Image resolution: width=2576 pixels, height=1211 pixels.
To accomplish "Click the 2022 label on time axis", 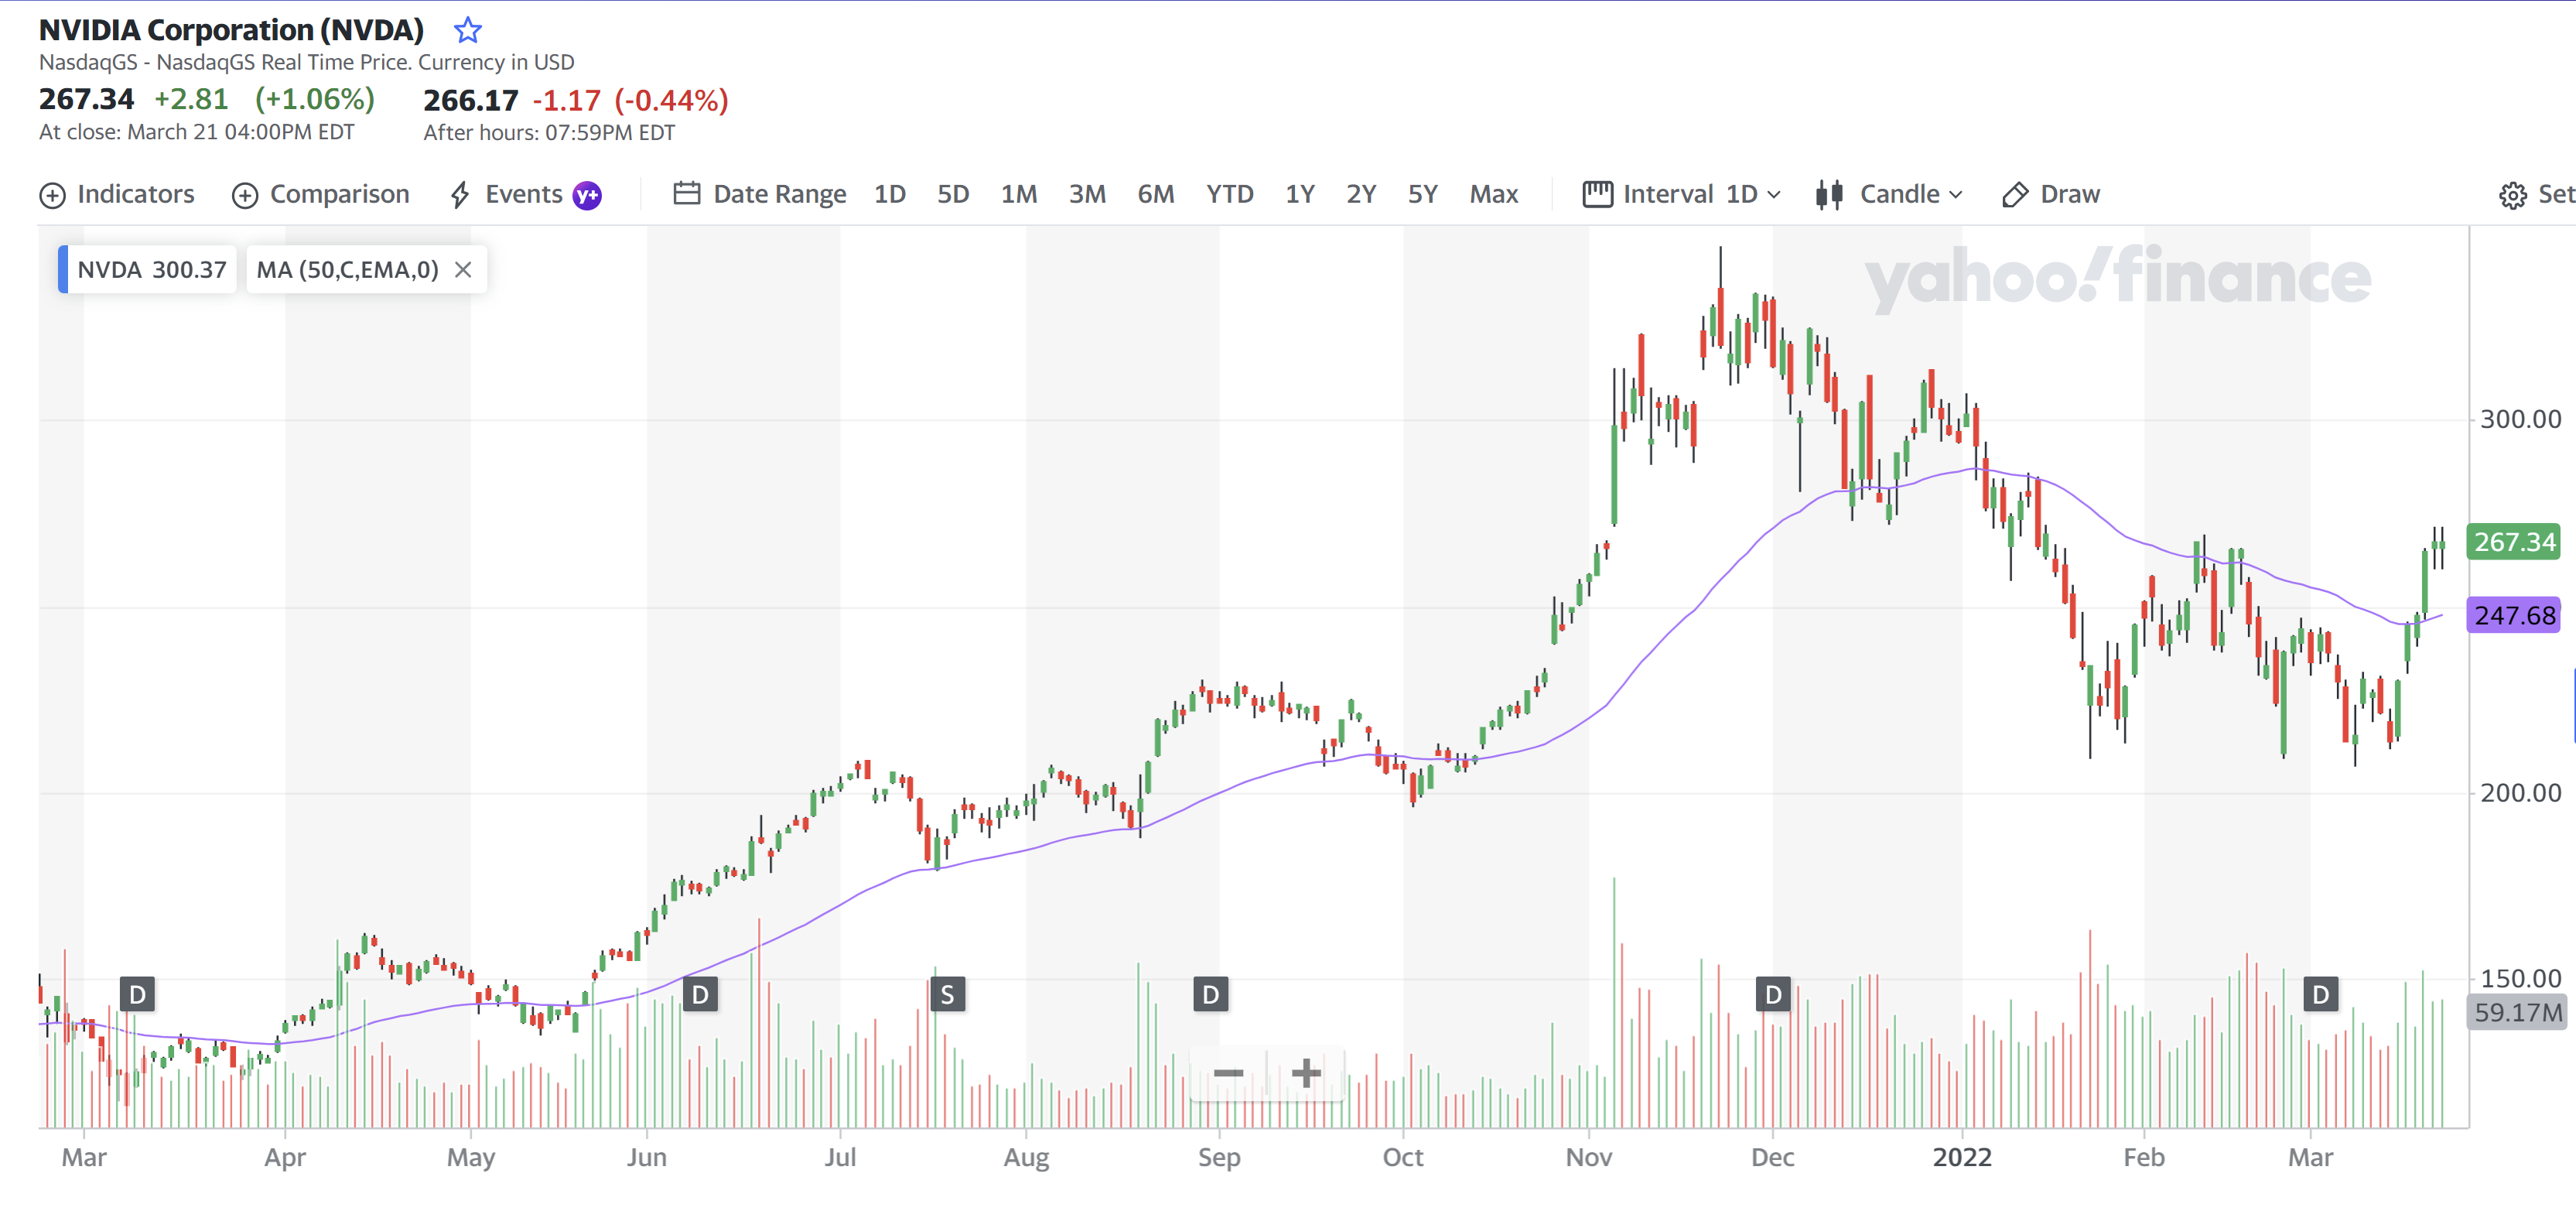I will click(x=1961, y=1157).
